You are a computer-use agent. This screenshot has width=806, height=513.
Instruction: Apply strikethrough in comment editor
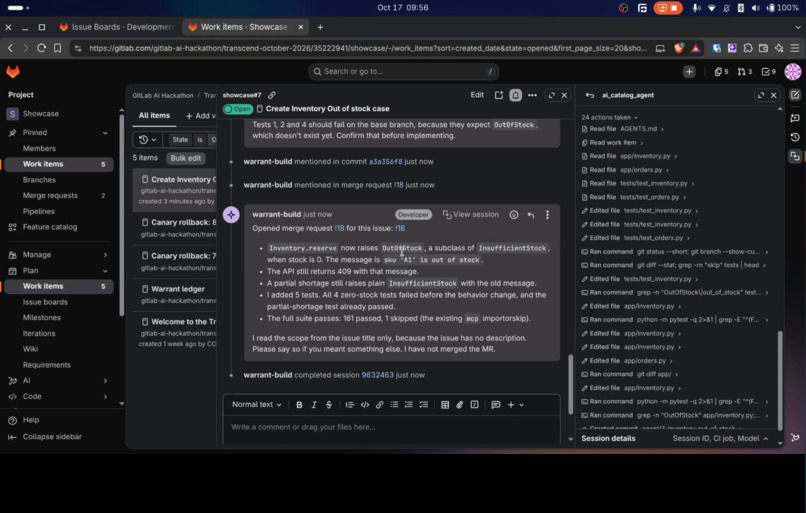(329, 405)
